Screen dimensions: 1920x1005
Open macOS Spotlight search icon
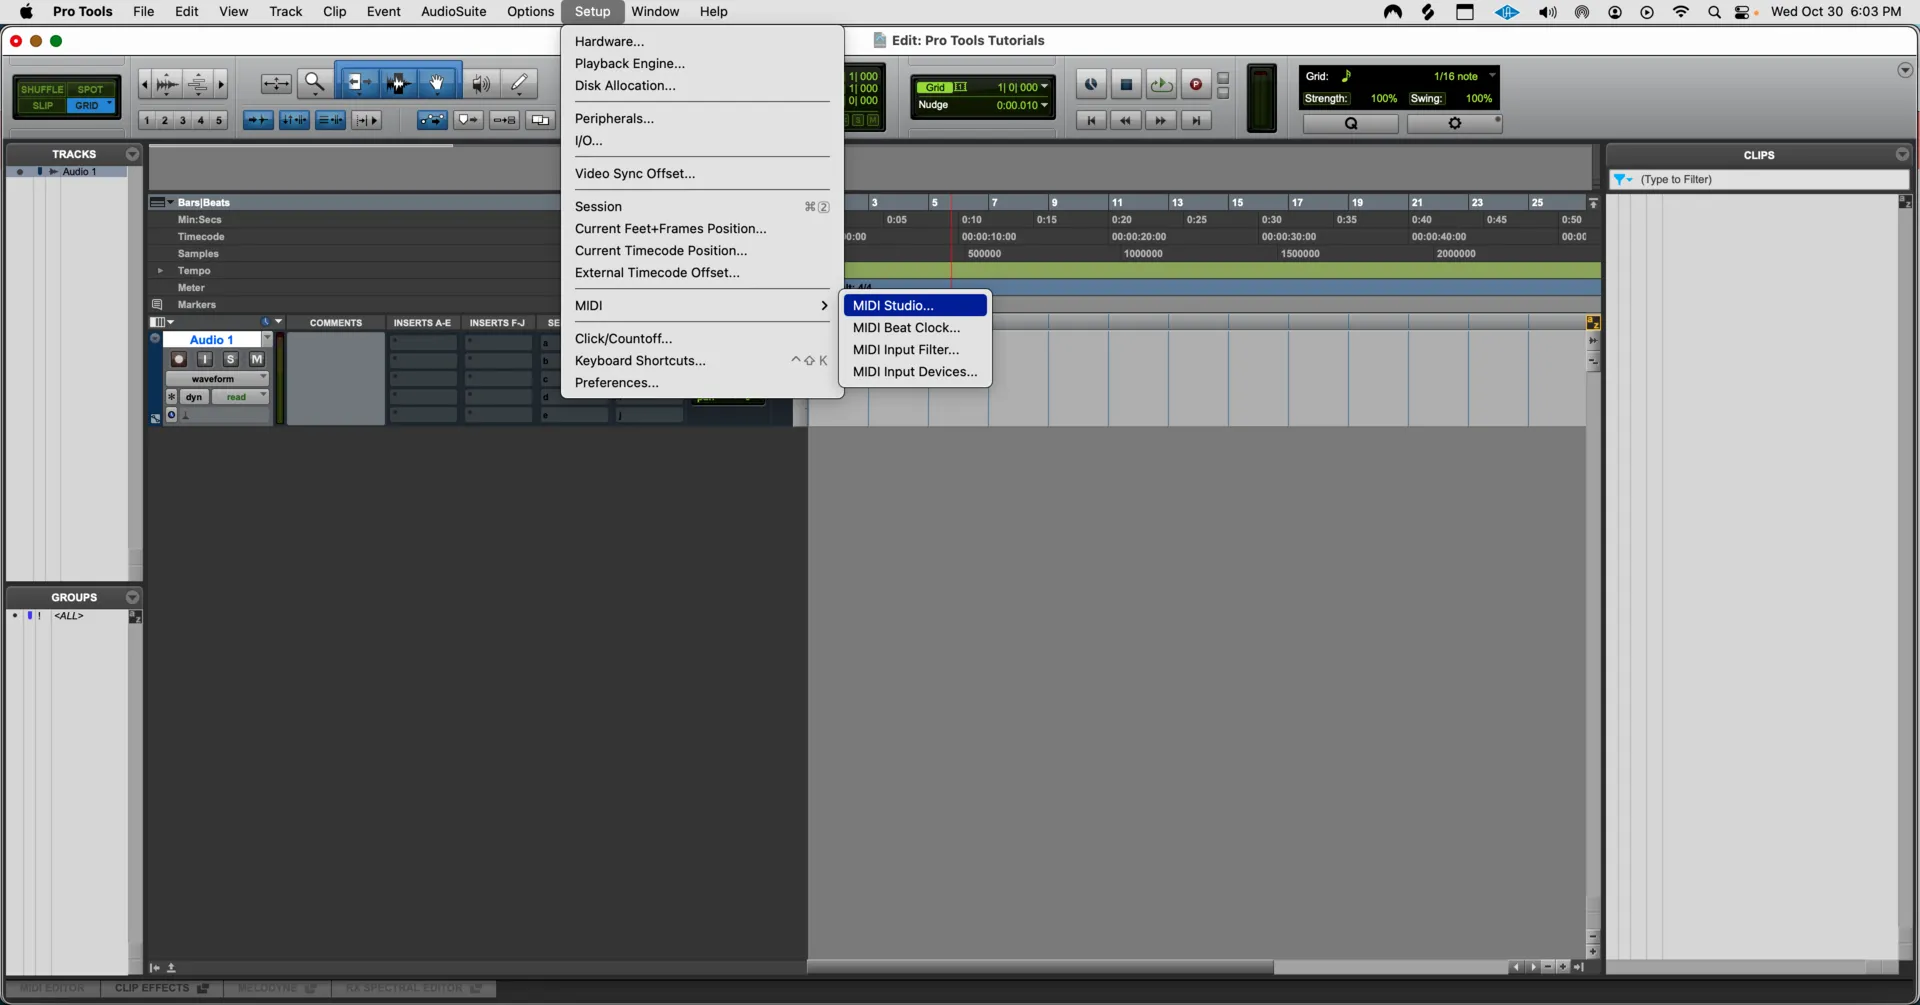click(x=1714, y=12)
